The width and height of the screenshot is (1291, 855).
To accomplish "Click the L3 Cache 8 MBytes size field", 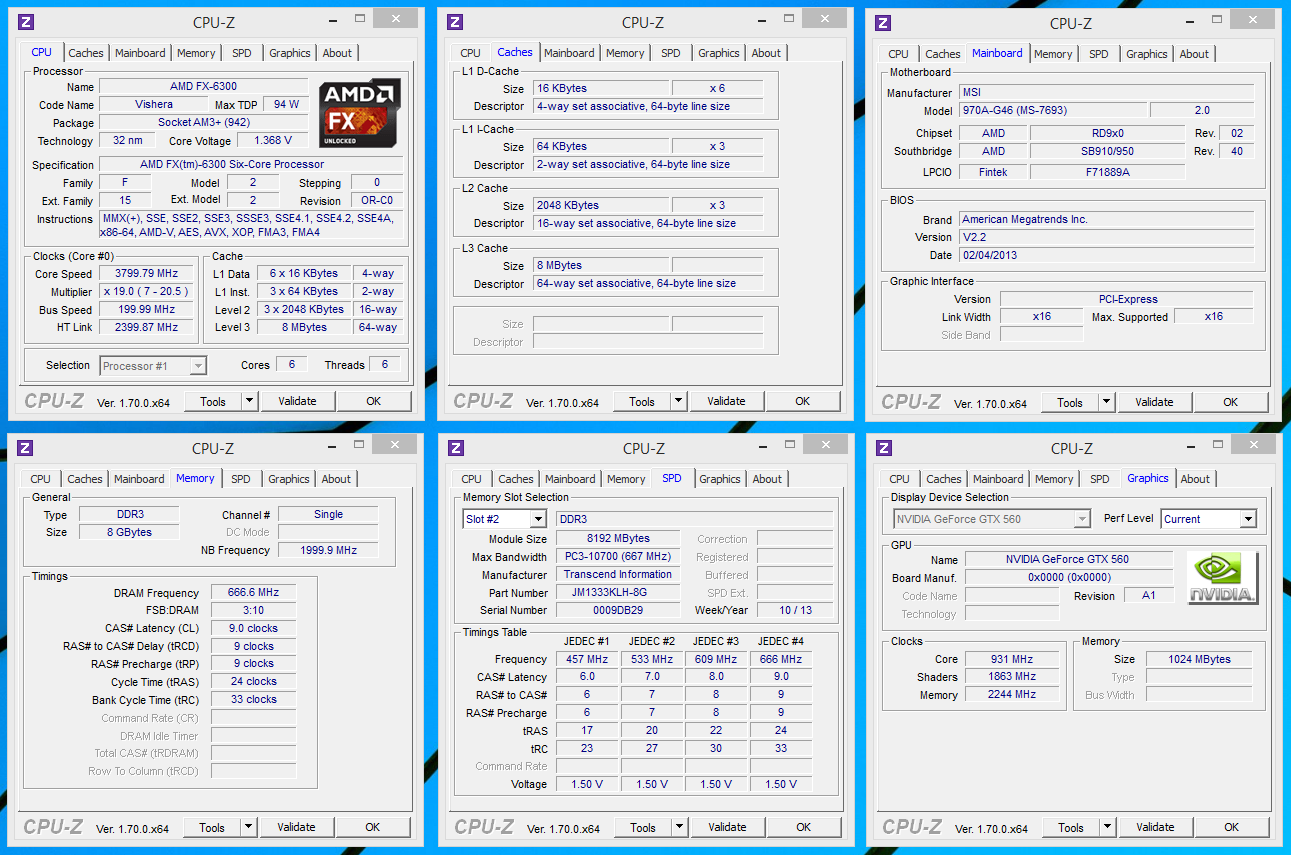I will [600, 265].
